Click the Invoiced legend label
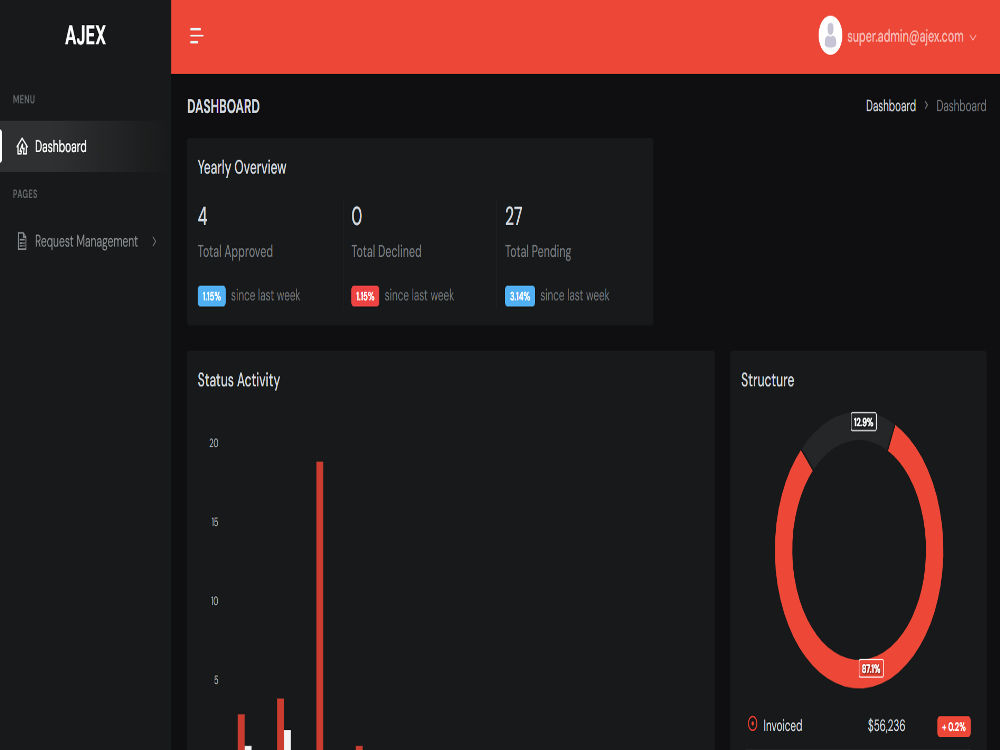This screenshot has width=1000, height=750. point(783,725)
